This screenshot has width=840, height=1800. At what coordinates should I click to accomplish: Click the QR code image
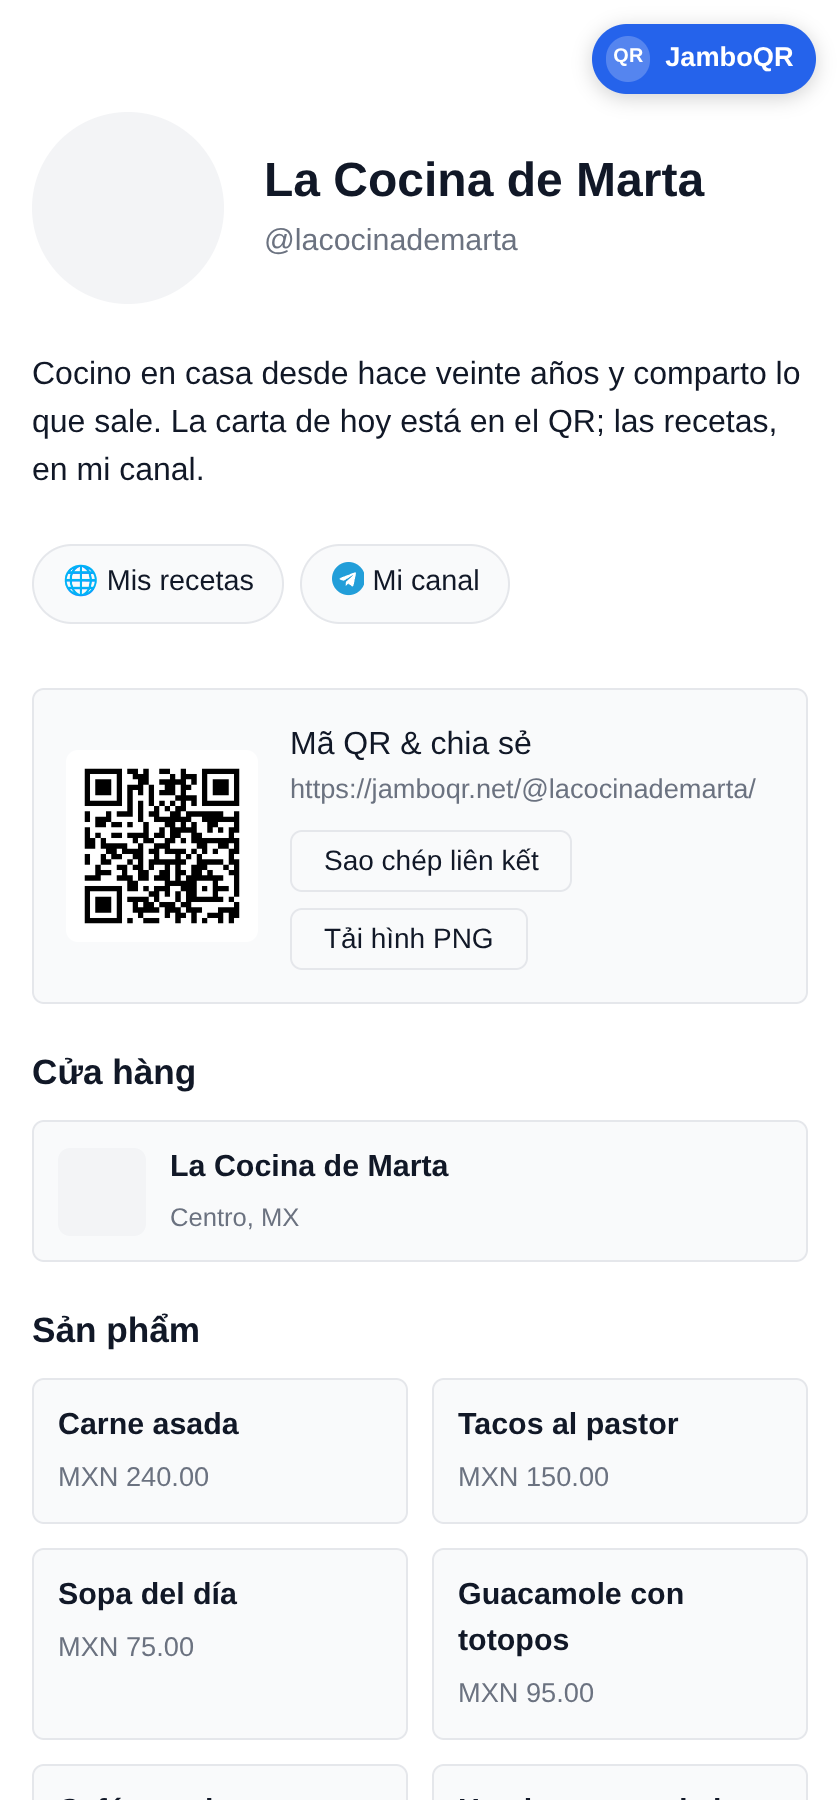click(162, 846)
